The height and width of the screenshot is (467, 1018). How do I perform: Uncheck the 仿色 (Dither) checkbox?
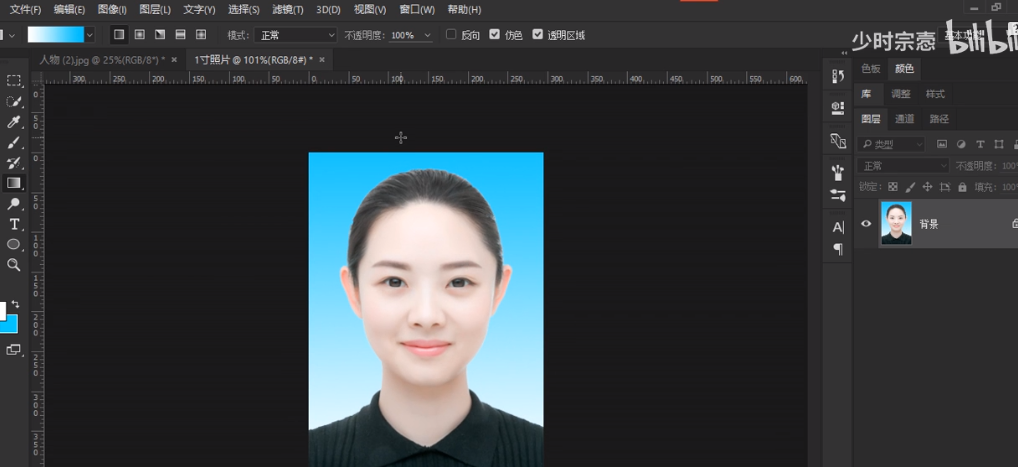(x=495, y=35)
